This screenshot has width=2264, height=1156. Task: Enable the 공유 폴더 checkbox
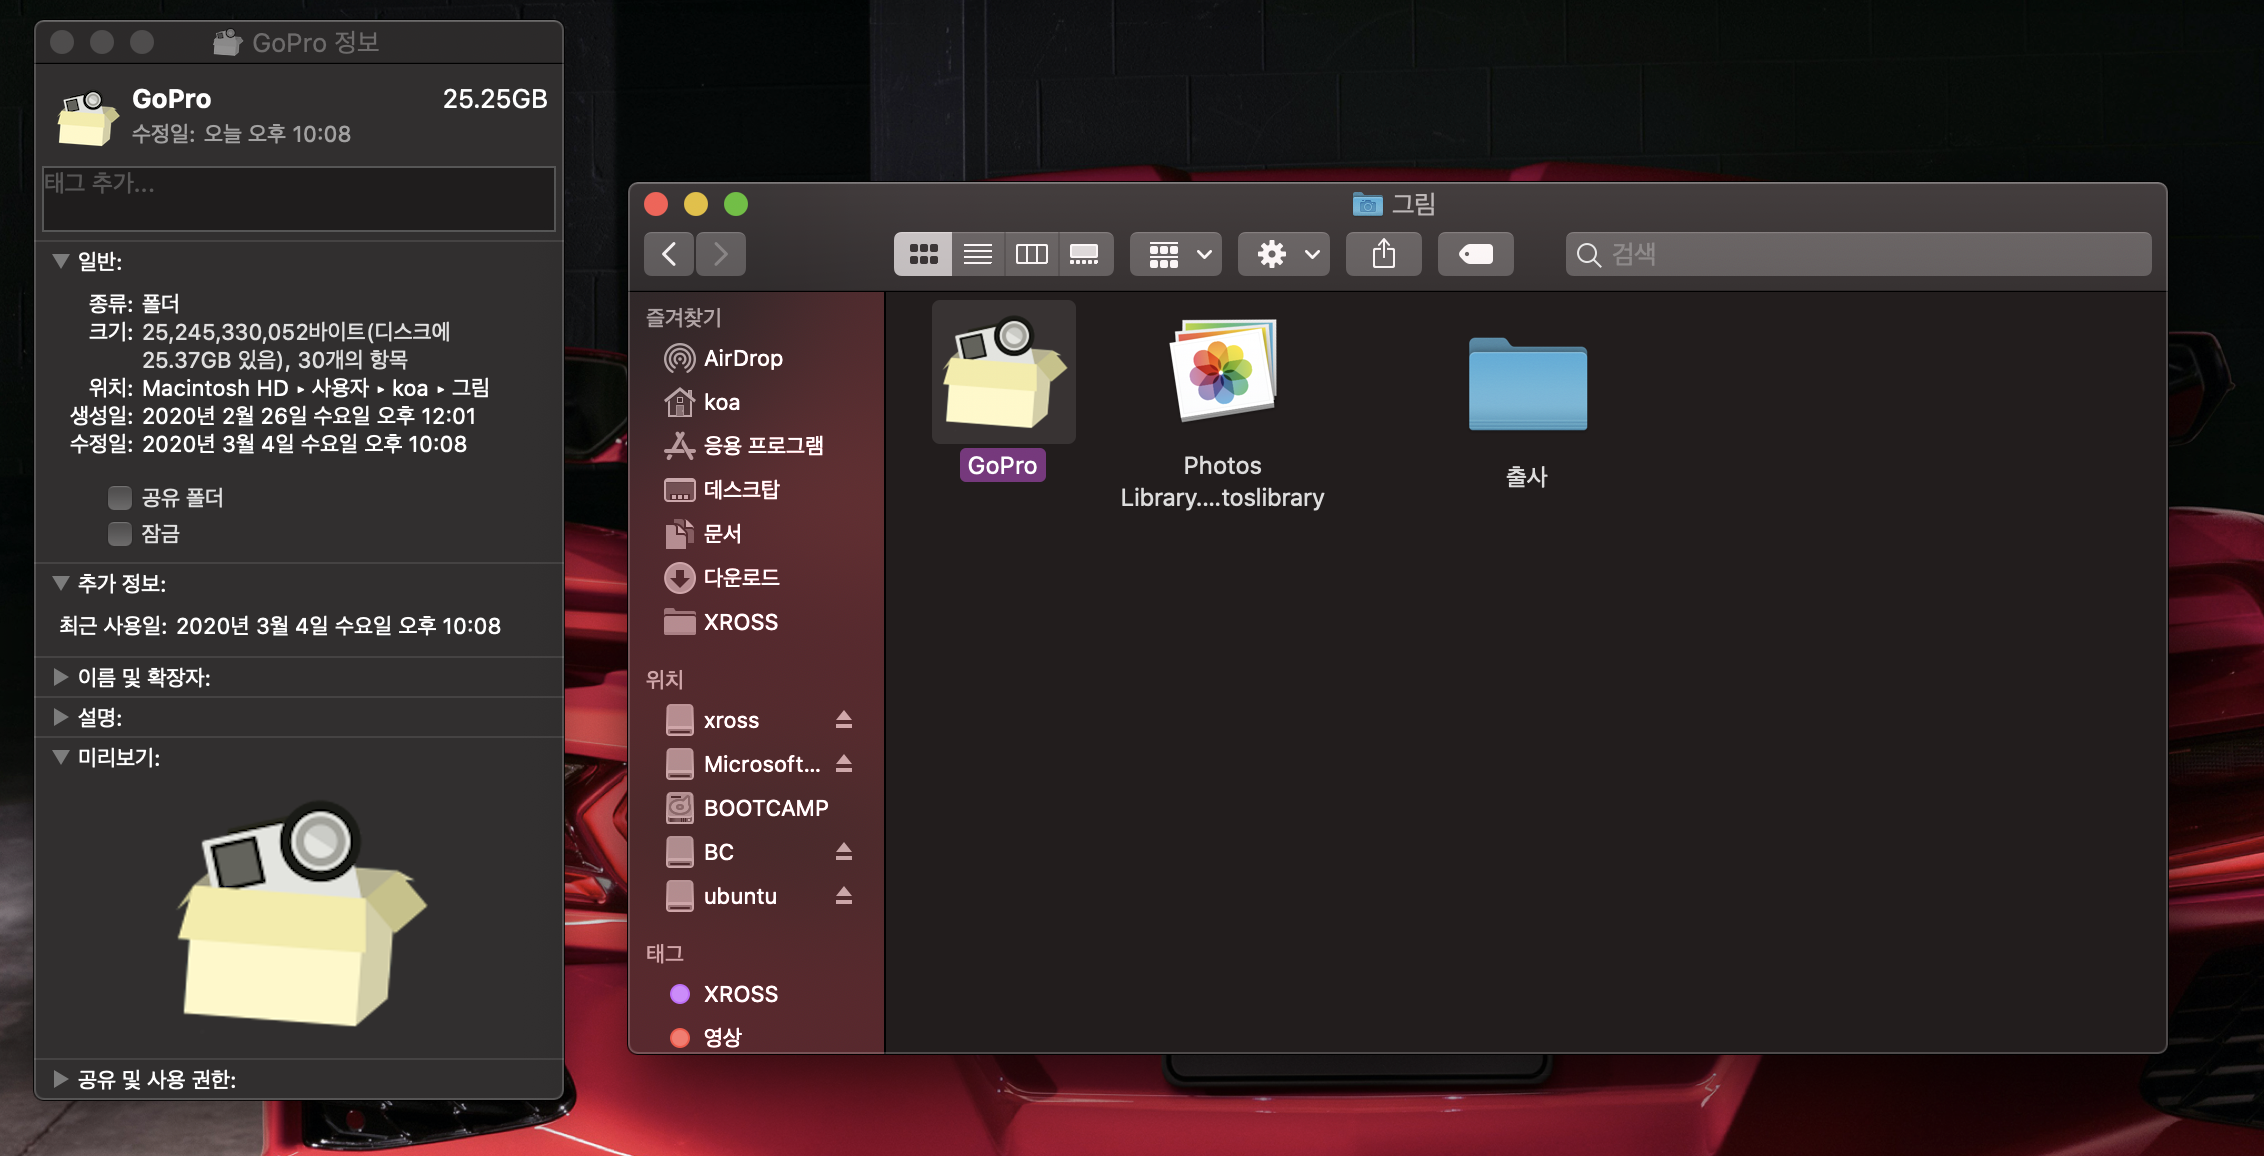pos(120,497)
